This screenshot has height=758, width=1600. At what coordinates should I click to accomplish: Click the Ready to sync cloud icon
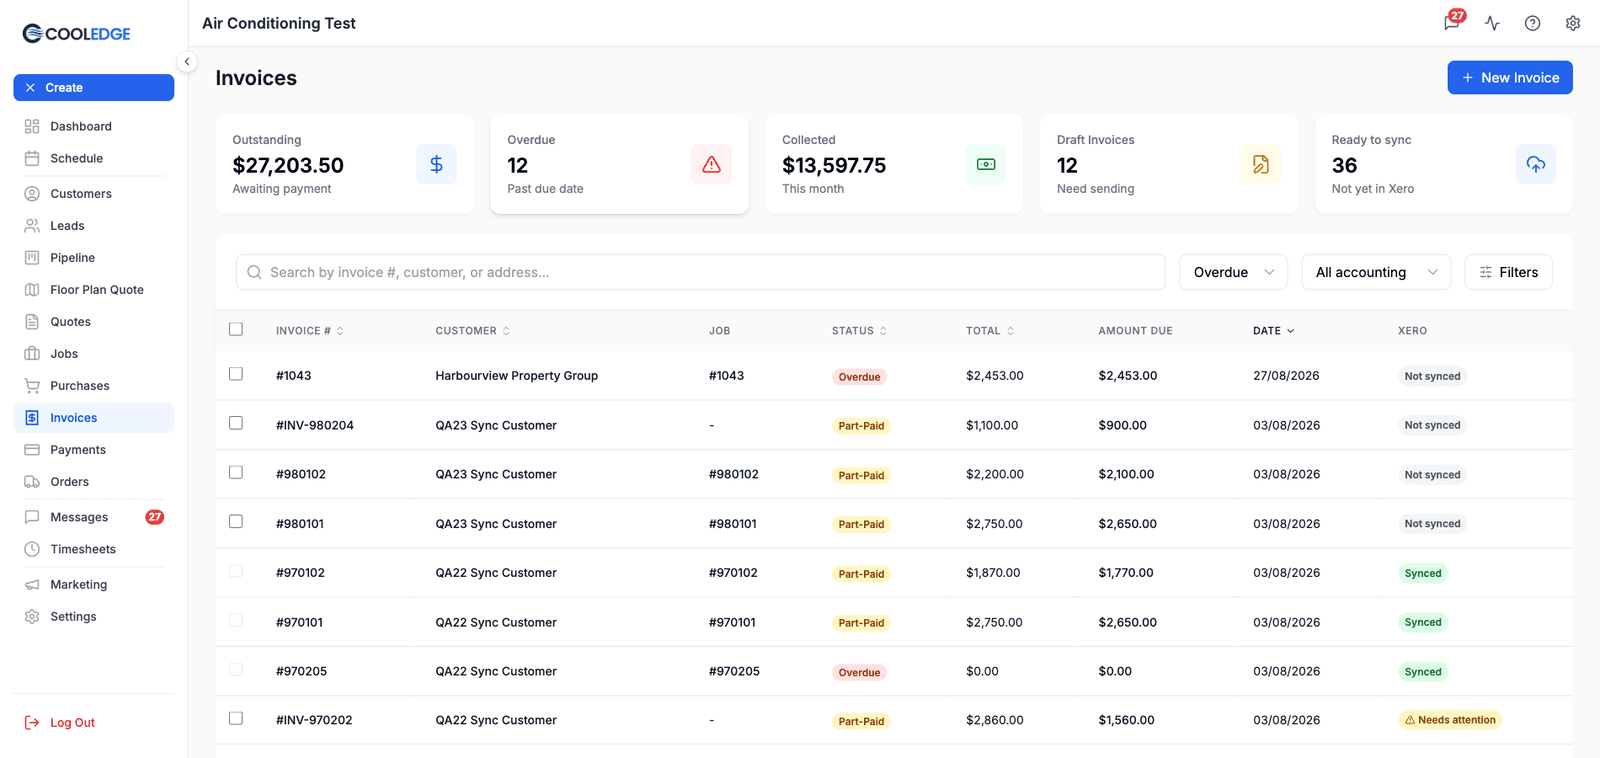click(x=1536, y=164)
